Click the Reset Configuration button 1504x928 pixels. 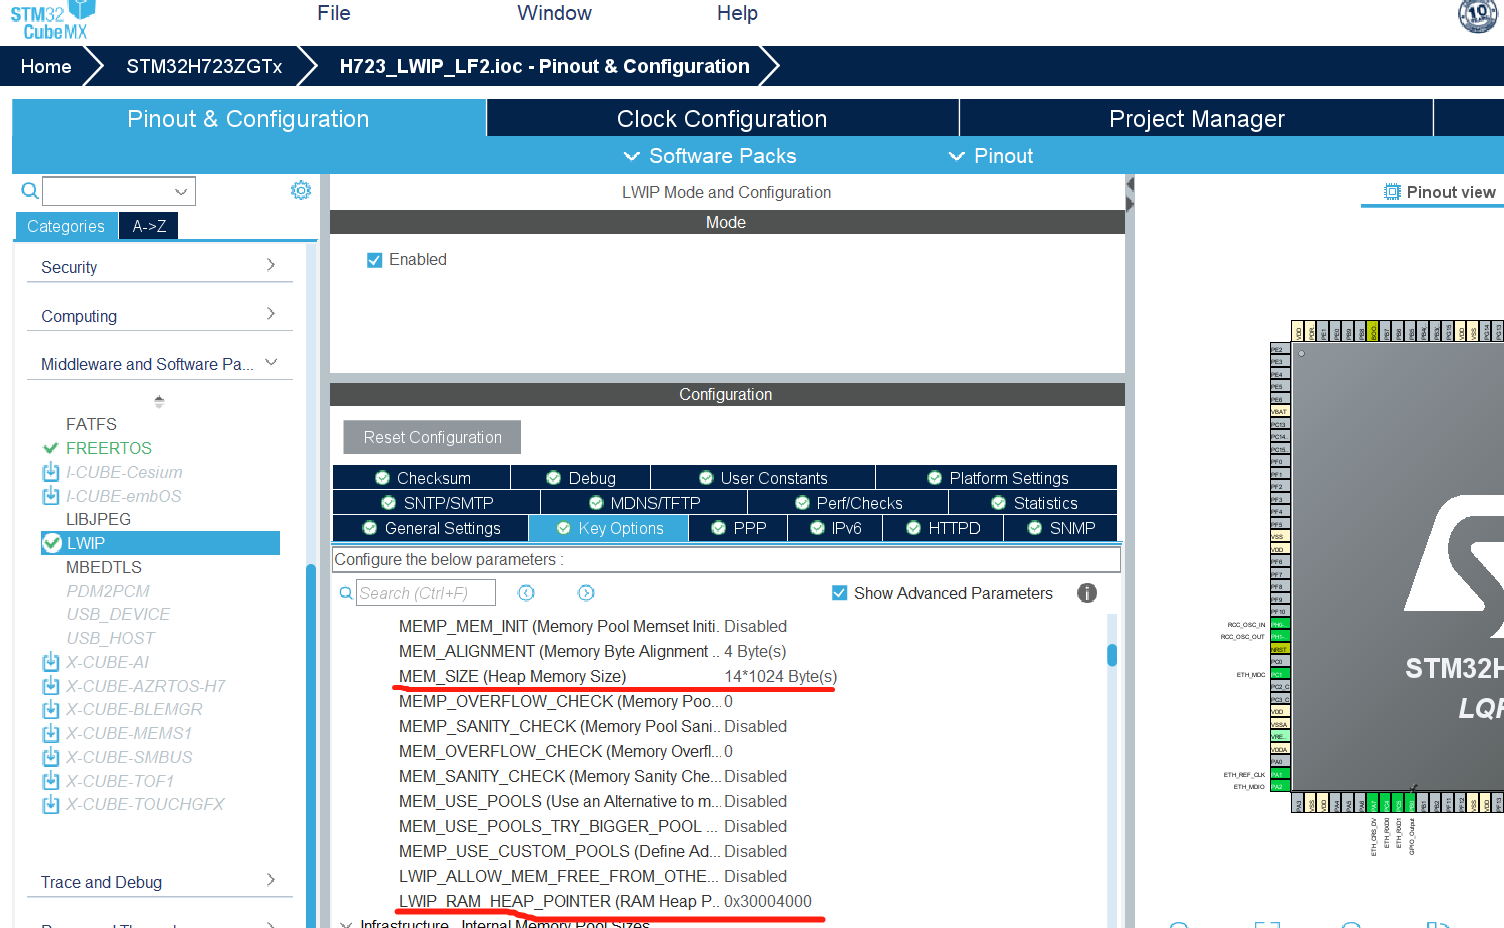click(432, 437)
